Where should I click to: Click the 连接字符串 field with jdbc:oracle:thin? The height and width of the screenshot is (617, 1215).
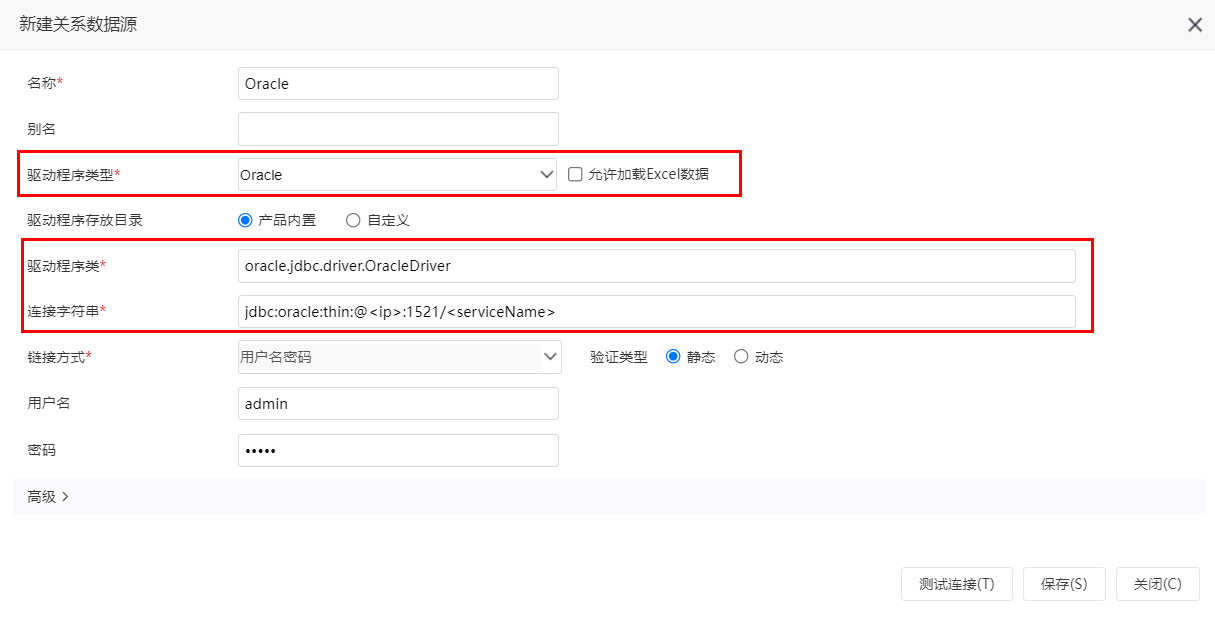pos(657,311)
